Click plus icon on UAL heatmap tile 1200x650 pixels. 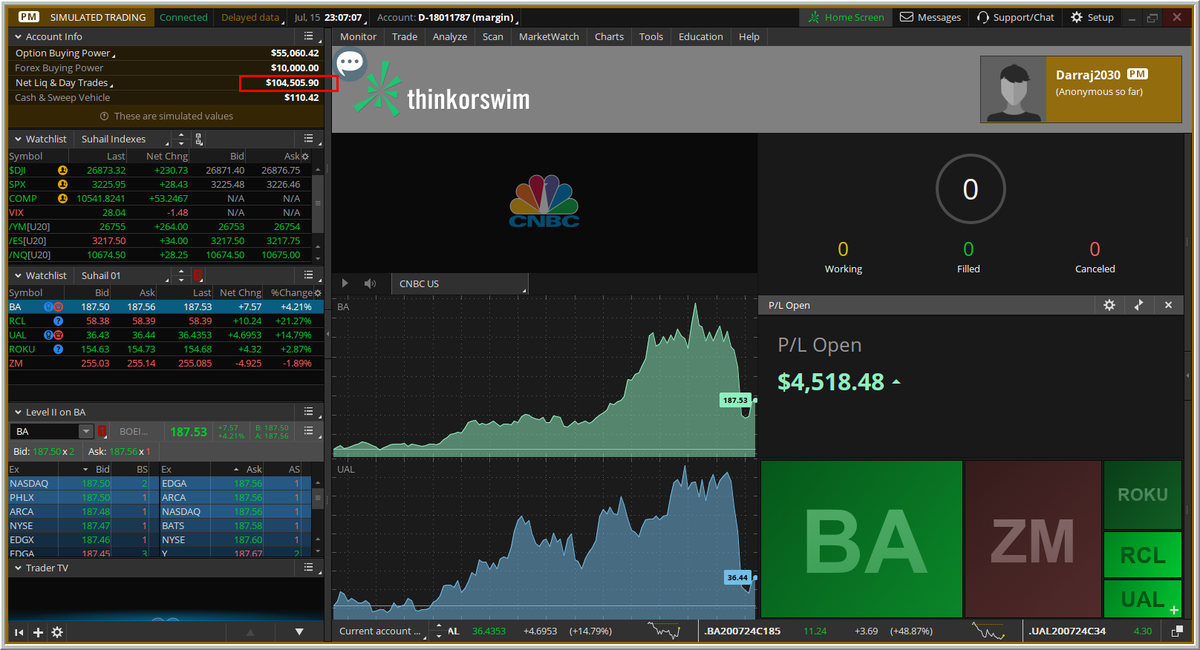tap(1173, 608)
